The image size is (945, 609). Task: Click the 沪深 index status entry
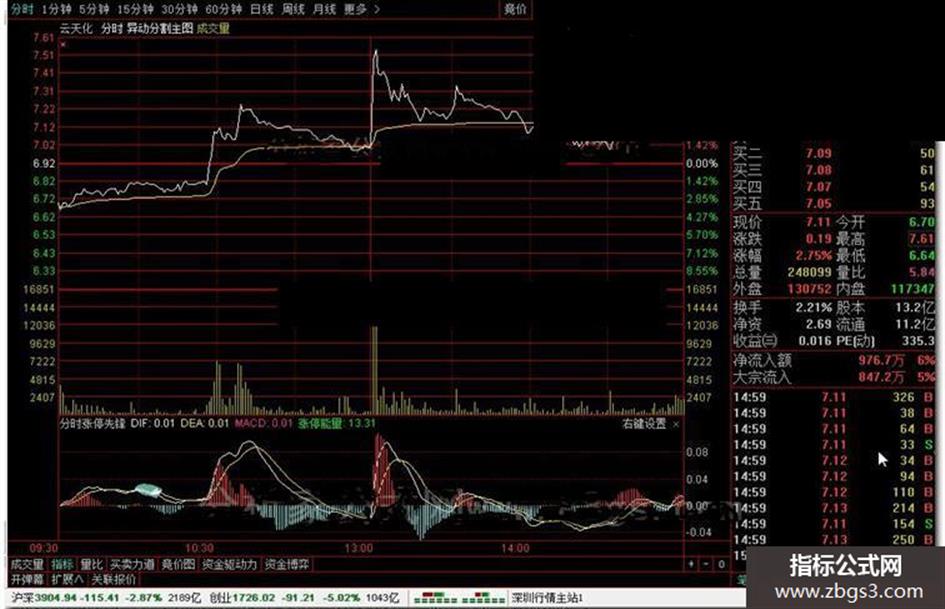(x=106, y=598)
